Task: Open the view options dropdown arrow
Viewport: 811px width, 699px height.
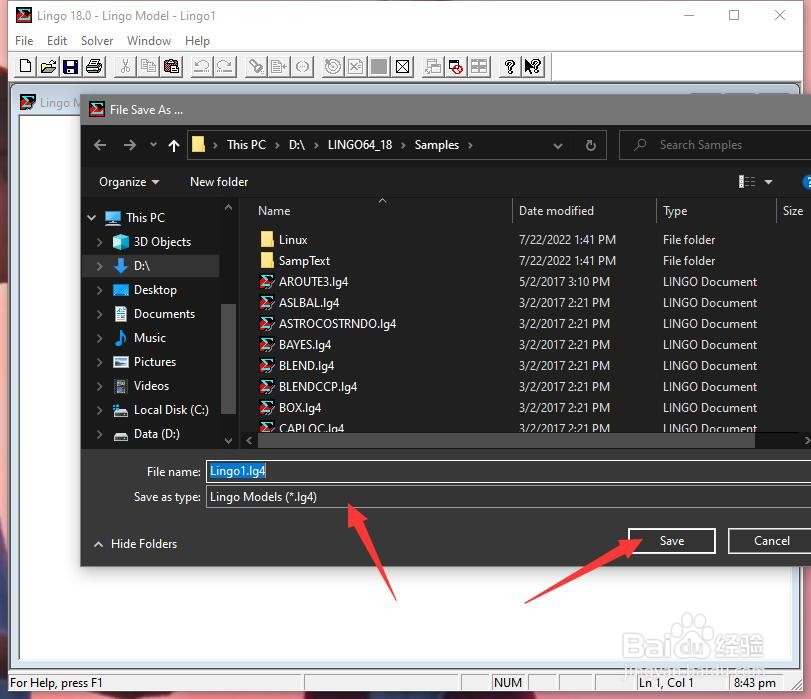Action: (768, 182)
